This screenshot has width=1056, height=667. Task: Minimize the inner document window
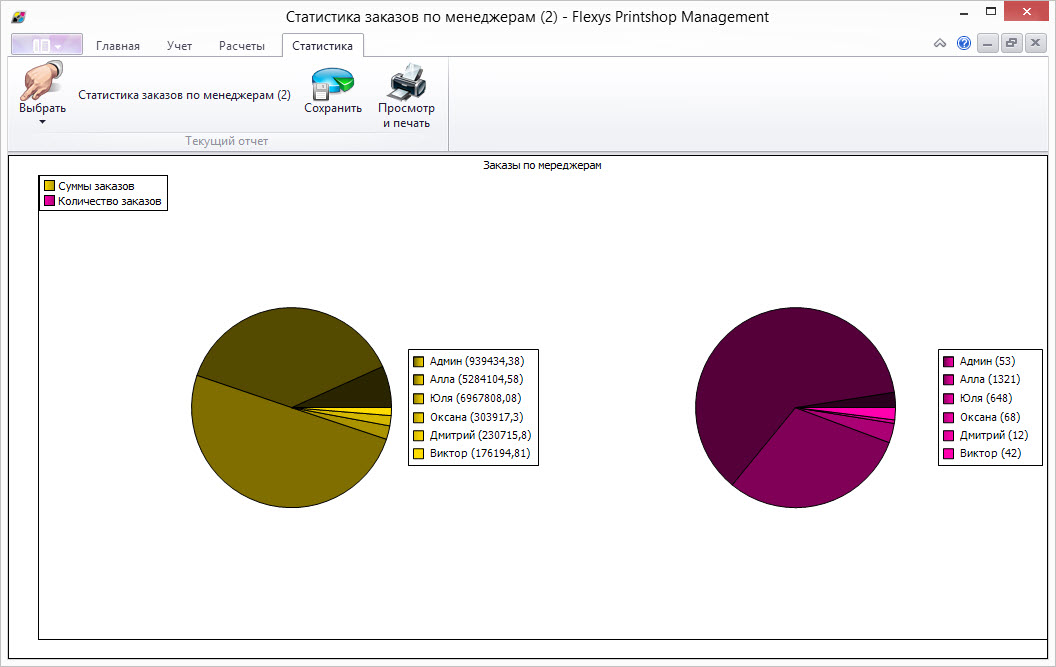coord(987,44)
